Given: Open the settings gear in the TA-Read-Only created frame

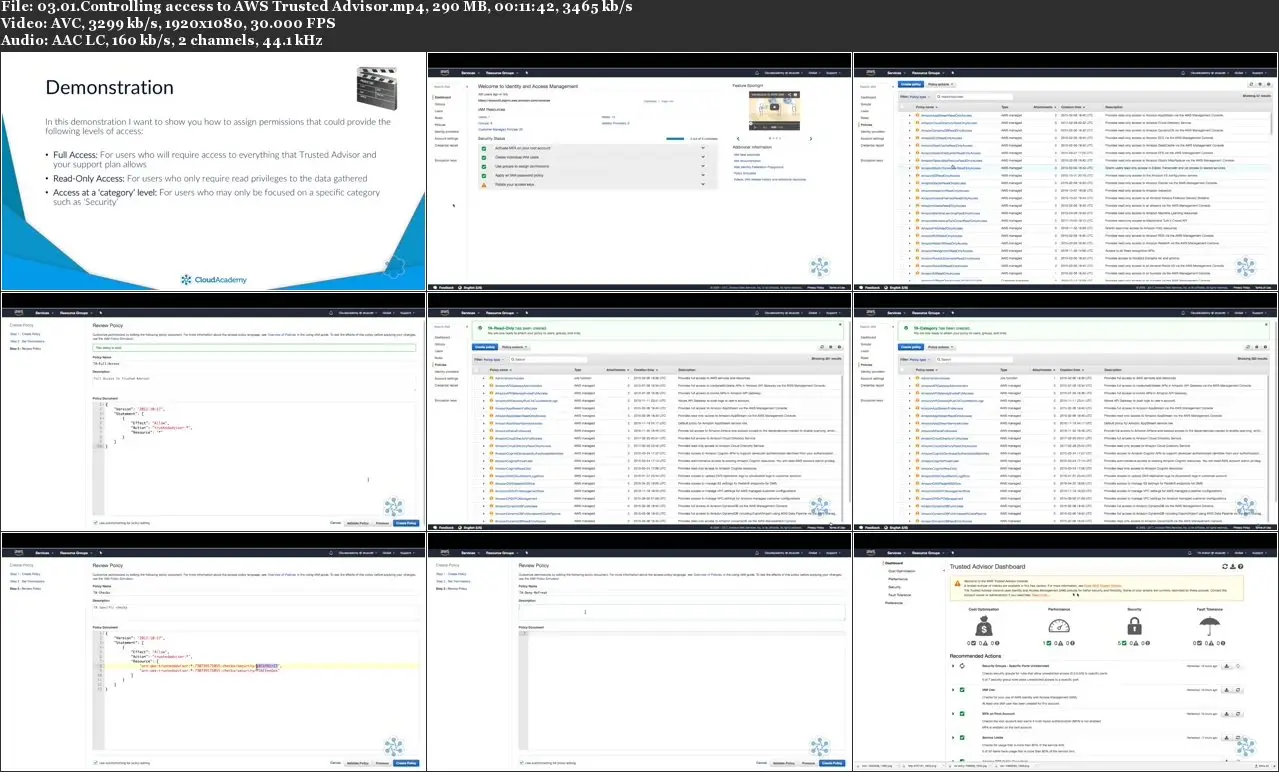Looking at the screenshot, I should [833, 347].
